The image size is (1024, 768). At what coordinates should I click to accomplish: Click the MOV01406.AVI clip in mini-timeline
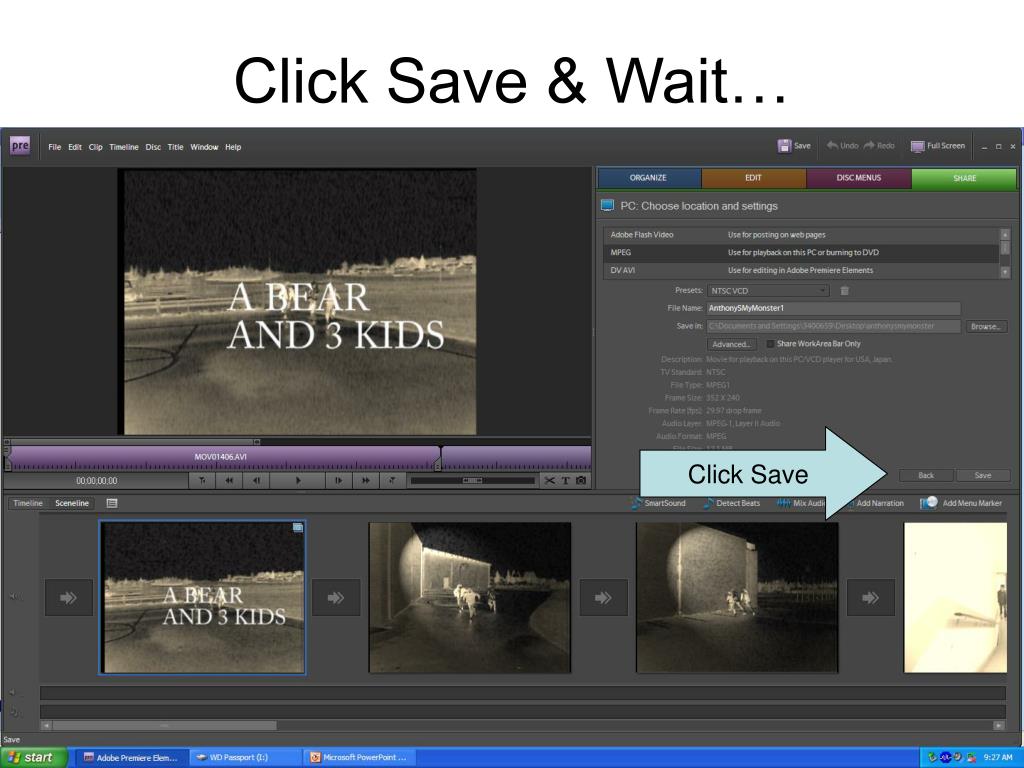(221, 457)
